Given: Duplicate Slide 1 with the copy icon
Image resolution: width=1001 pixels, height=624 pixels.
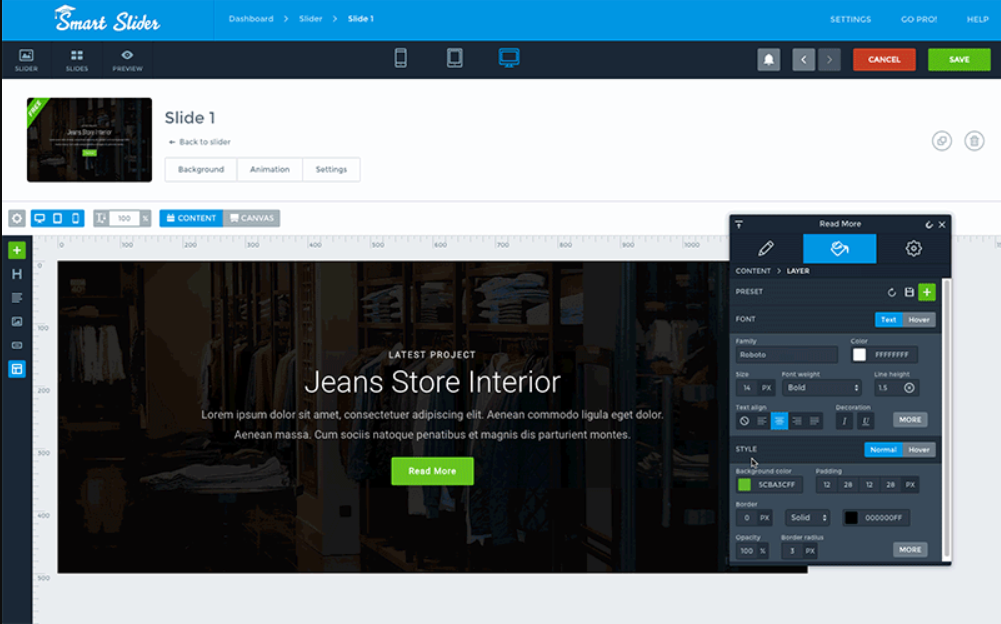Looking at the screenshot, I should pos(942,141).
